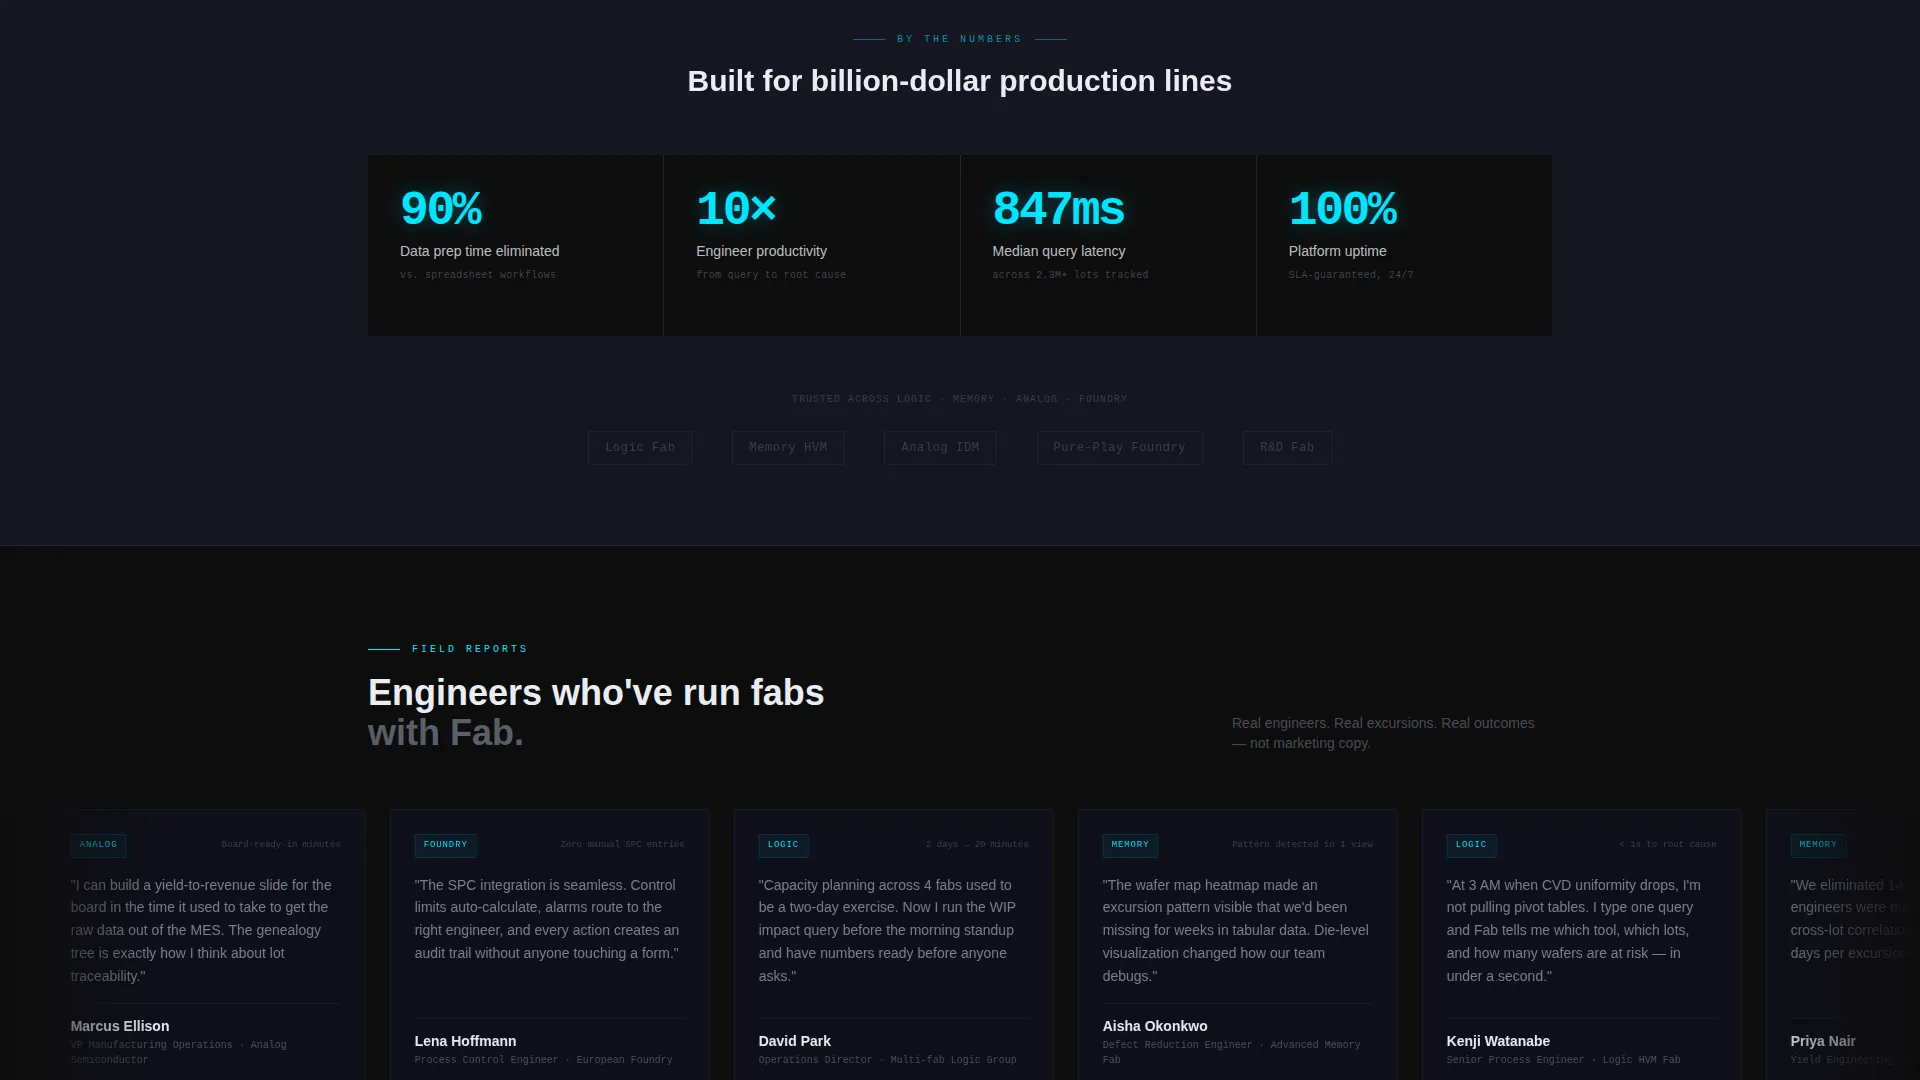Select the 'with Fab.' subheading
The height and width of the screenshot is (1080, 1920).
pyautogui.click(x=446, y=733)
